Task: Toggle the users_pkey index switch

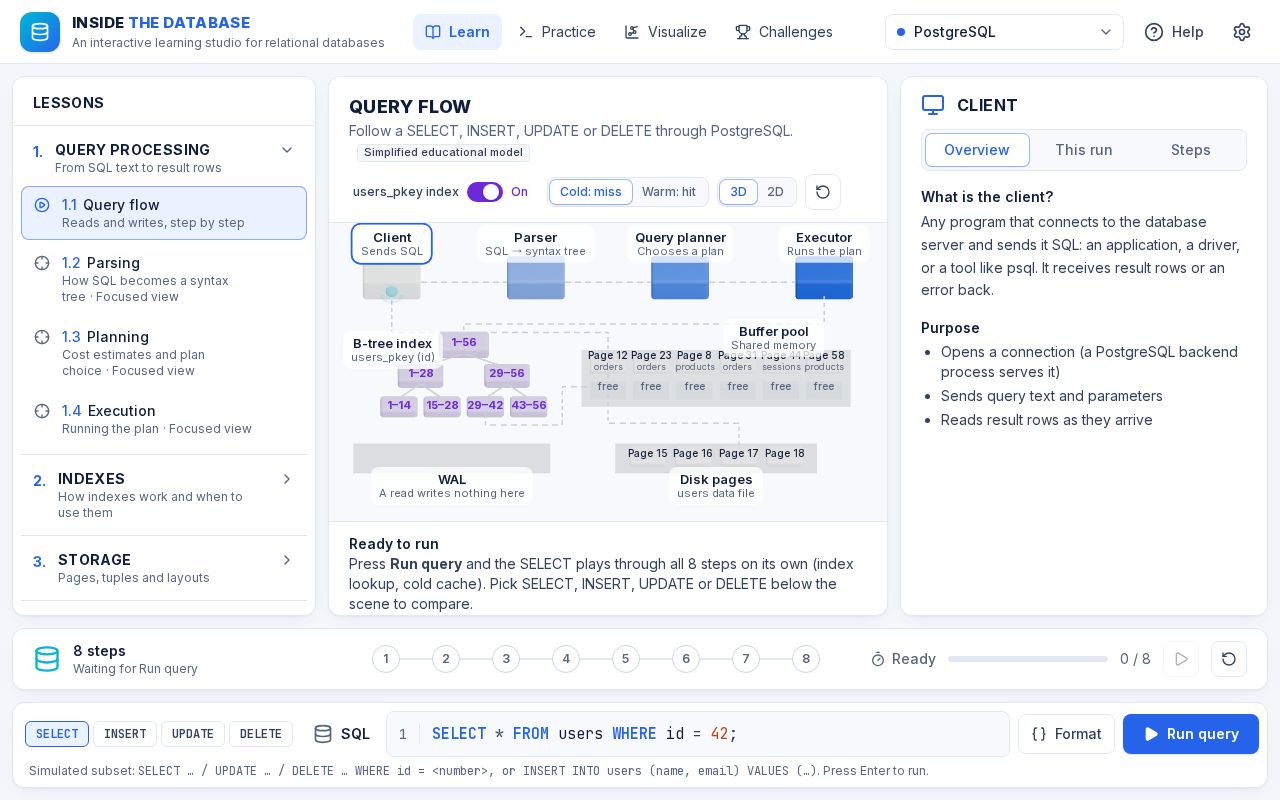Action: pos(485,192)
